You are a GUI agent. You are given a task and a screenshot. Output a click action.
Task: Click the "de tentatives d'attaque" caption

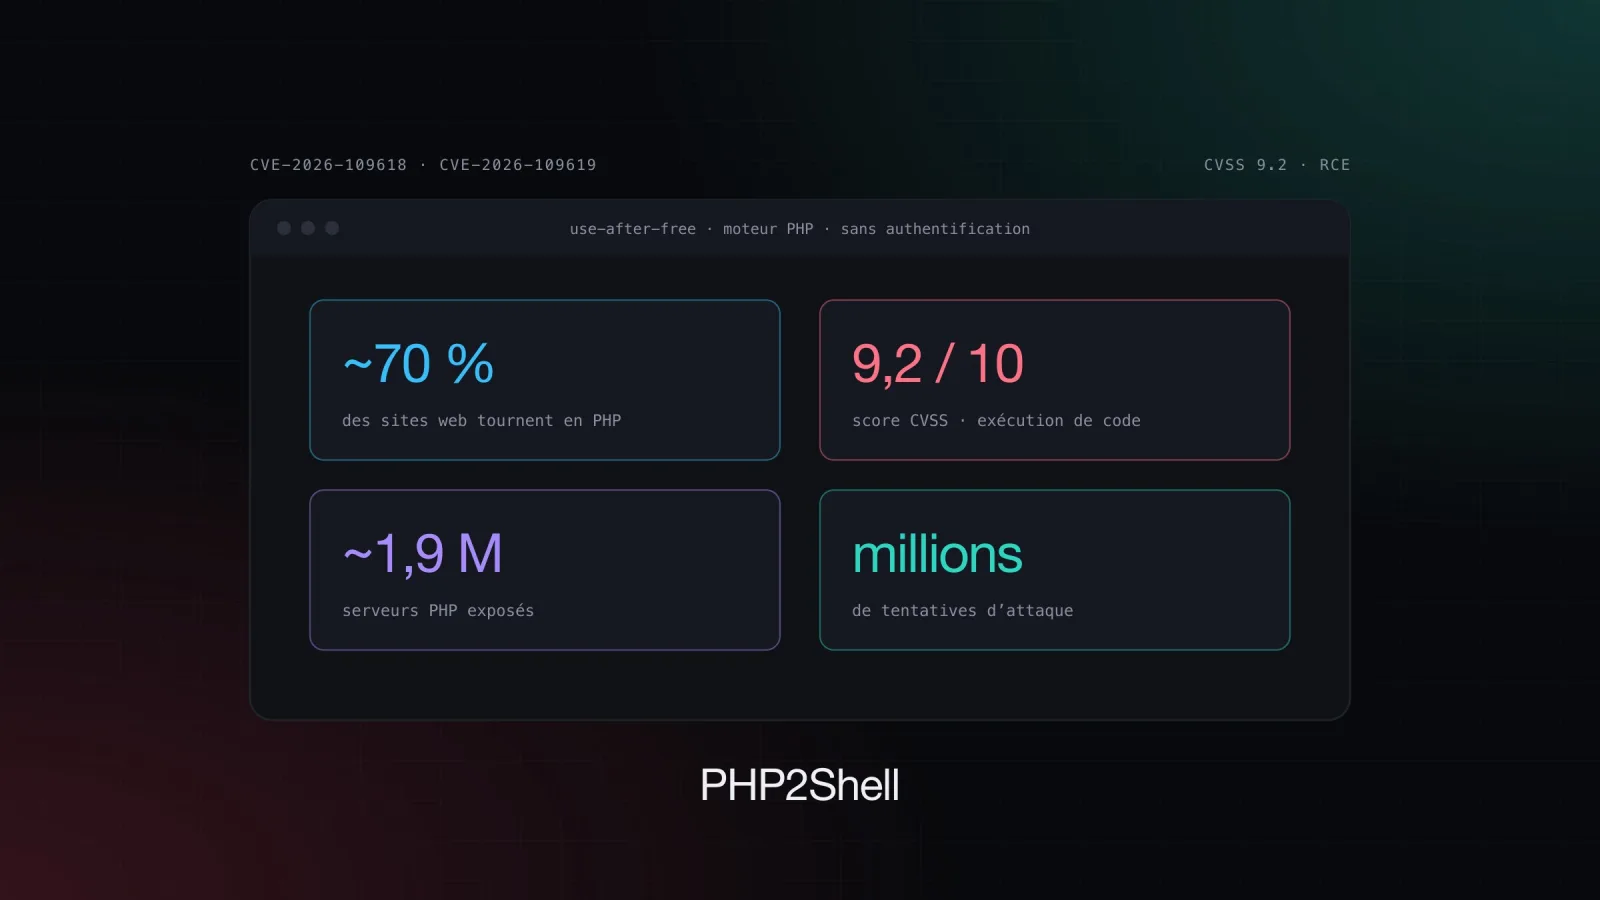click(962, 611)
